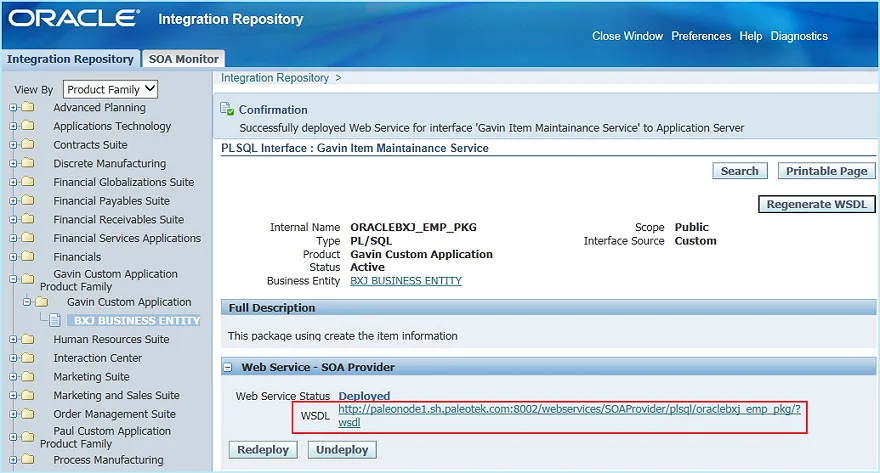Click the Integration Repository breadcrumb link
This screenshot has width=880, height=473.
click(275, 78)
